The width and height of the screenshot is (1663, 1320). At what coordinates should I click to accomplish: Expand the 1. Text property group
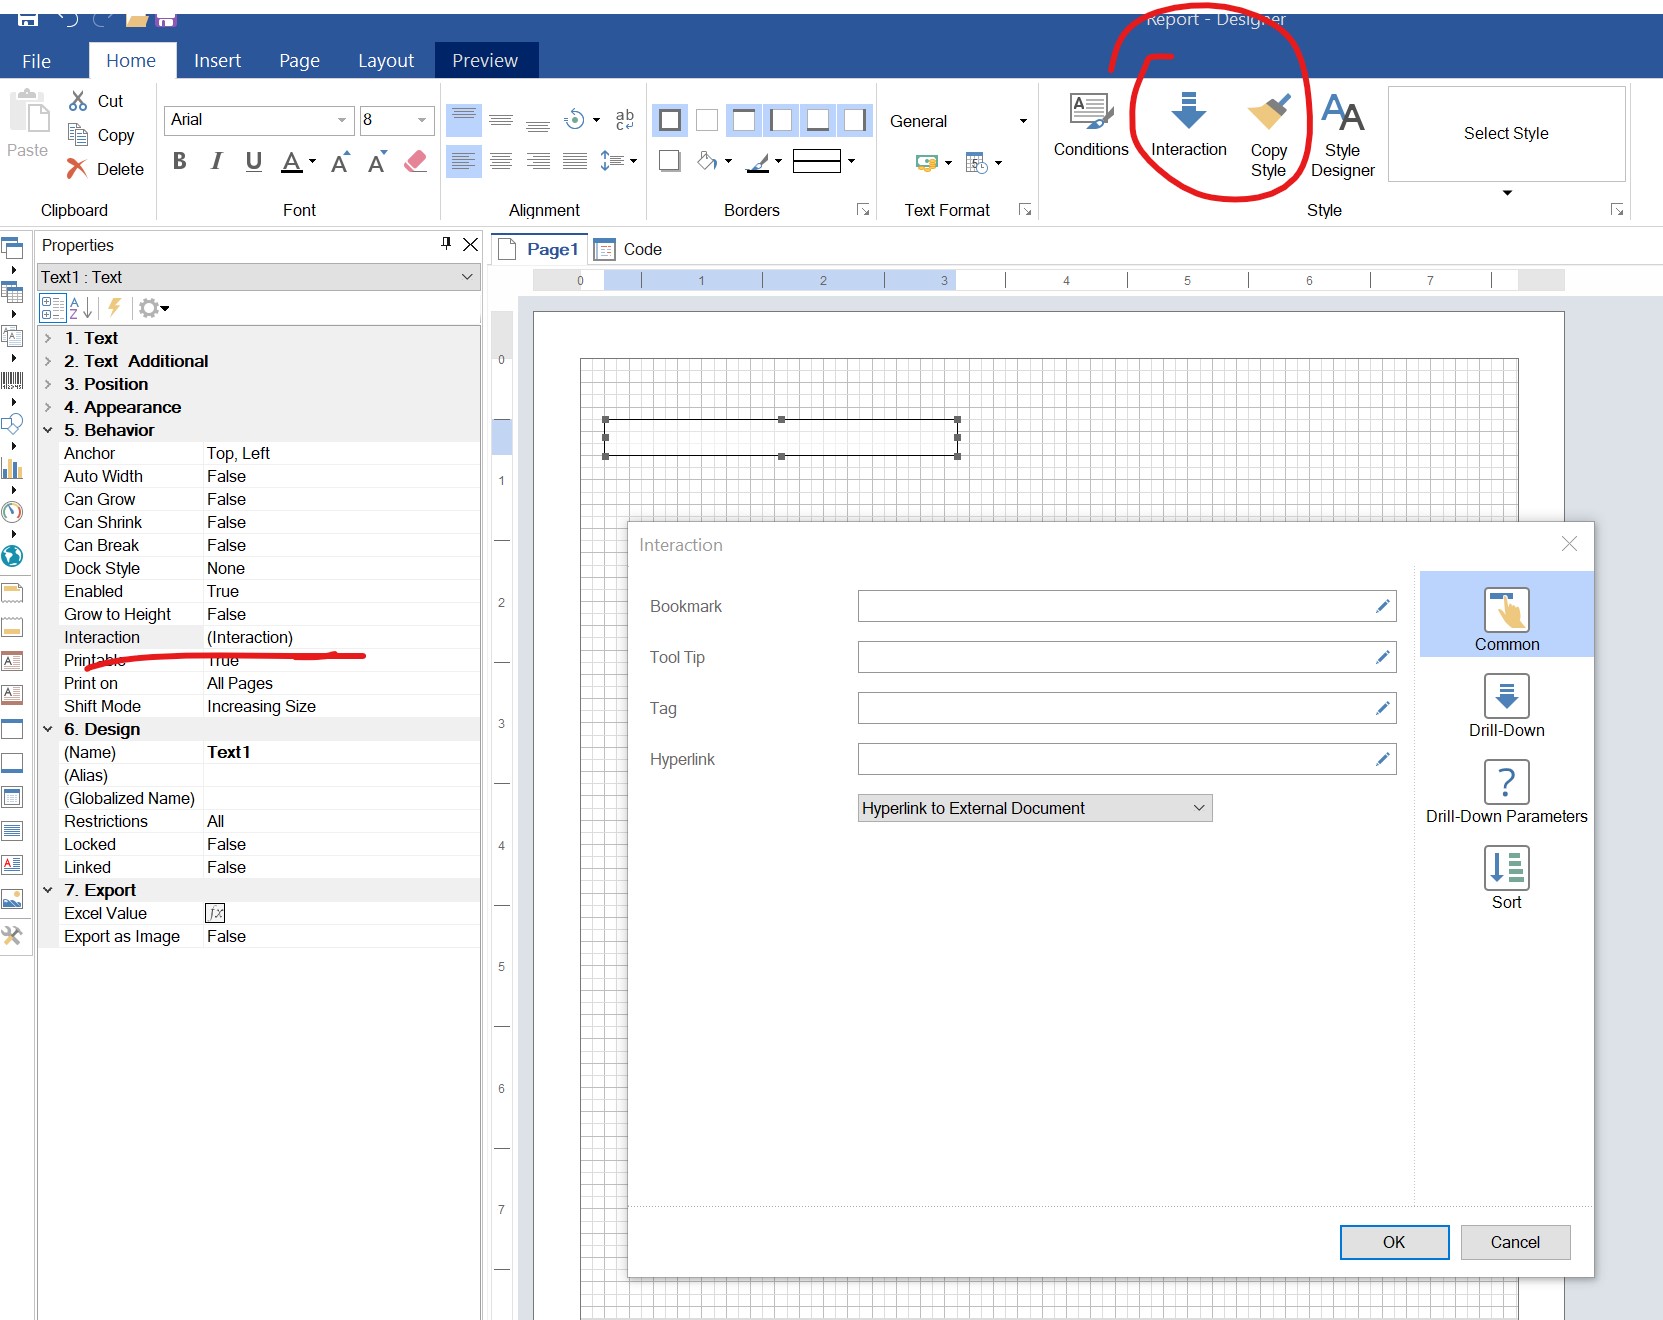coord(47,338)
